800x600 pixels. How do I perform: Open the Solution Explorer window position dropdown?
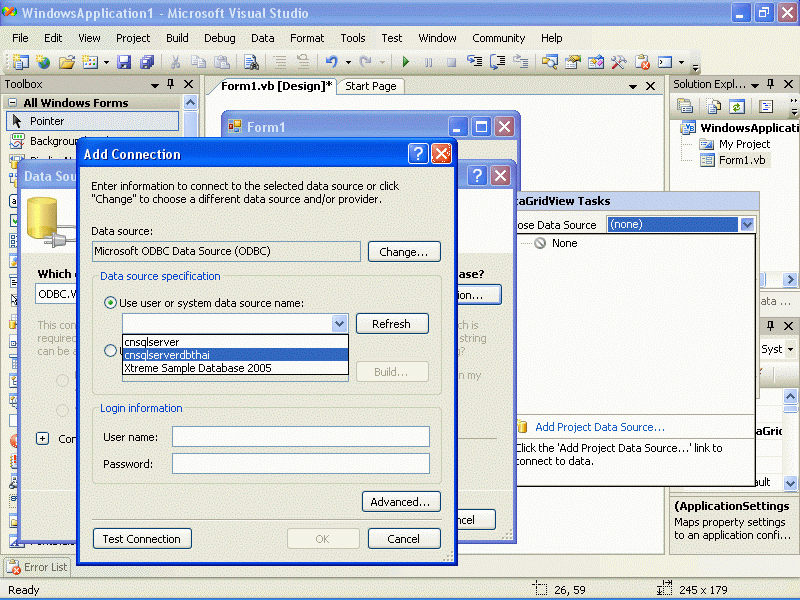point(755,85)
